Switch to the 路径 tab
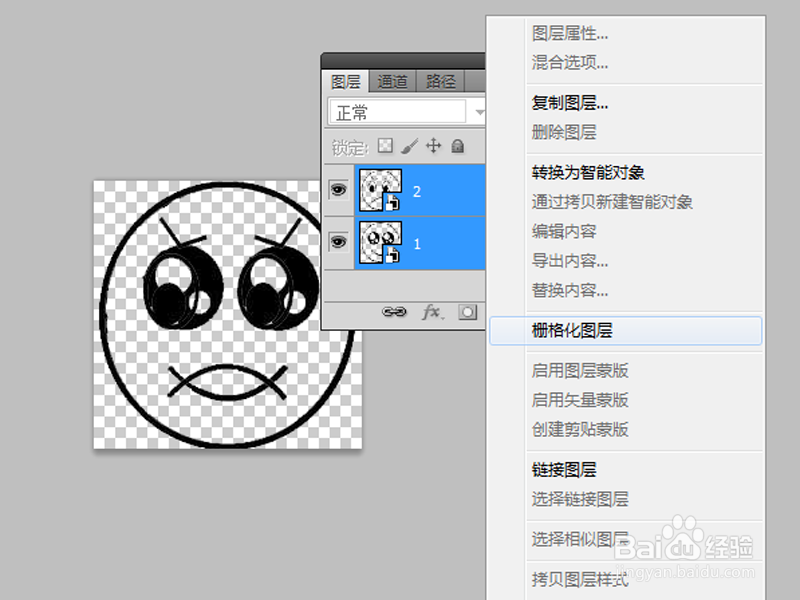 point(440,82)
